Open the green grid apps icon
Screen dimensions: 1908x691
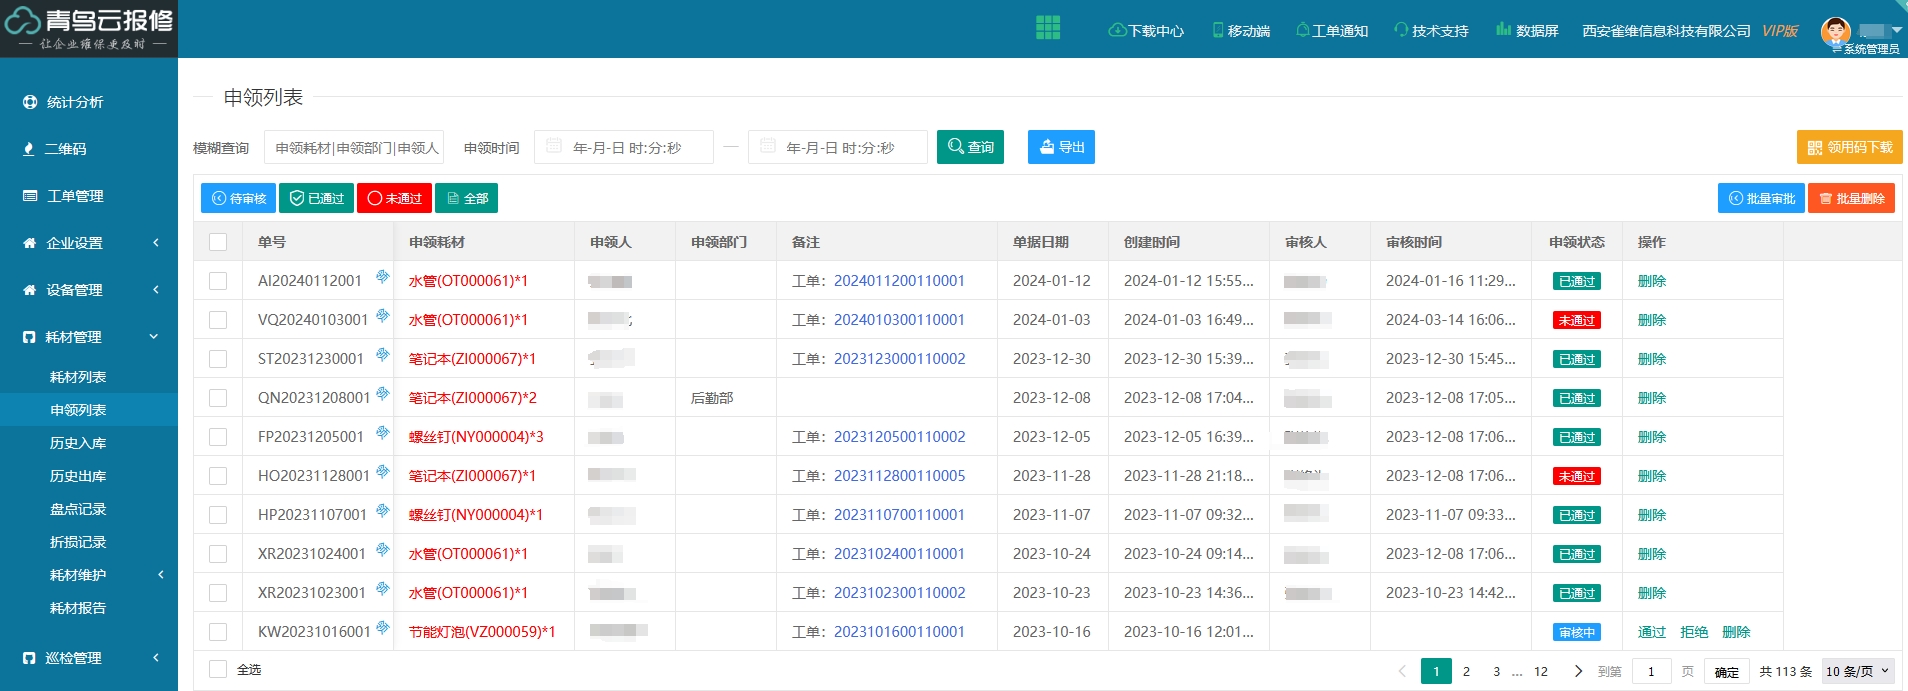[1047, 28]
